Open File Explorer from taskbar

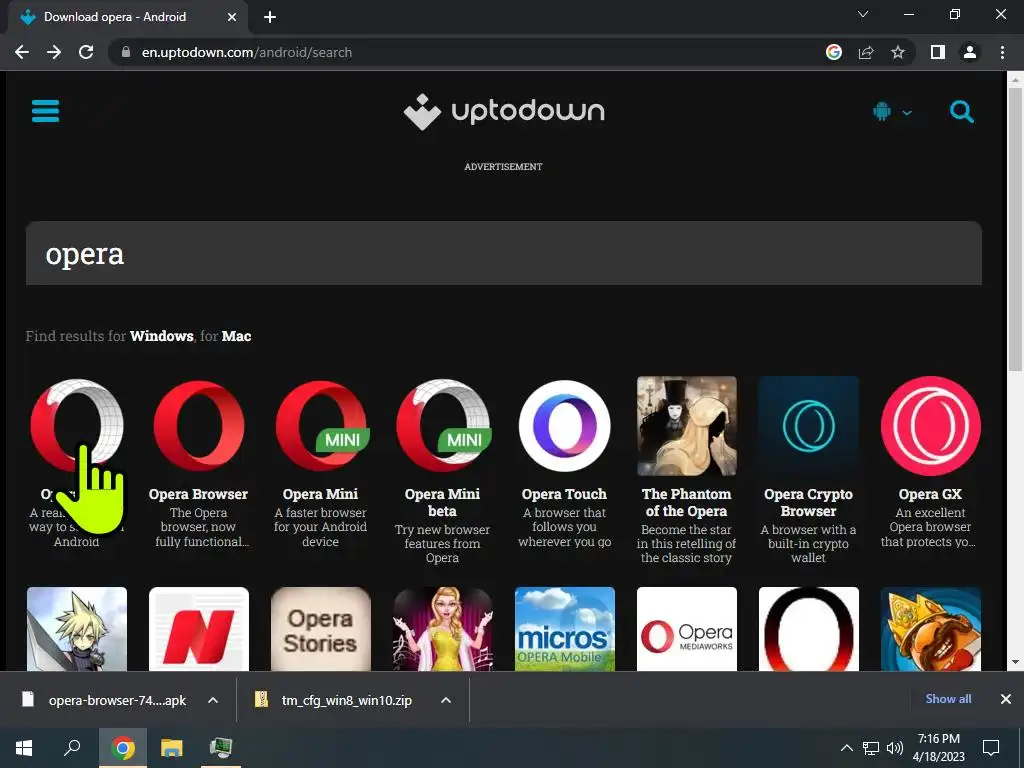172,748
